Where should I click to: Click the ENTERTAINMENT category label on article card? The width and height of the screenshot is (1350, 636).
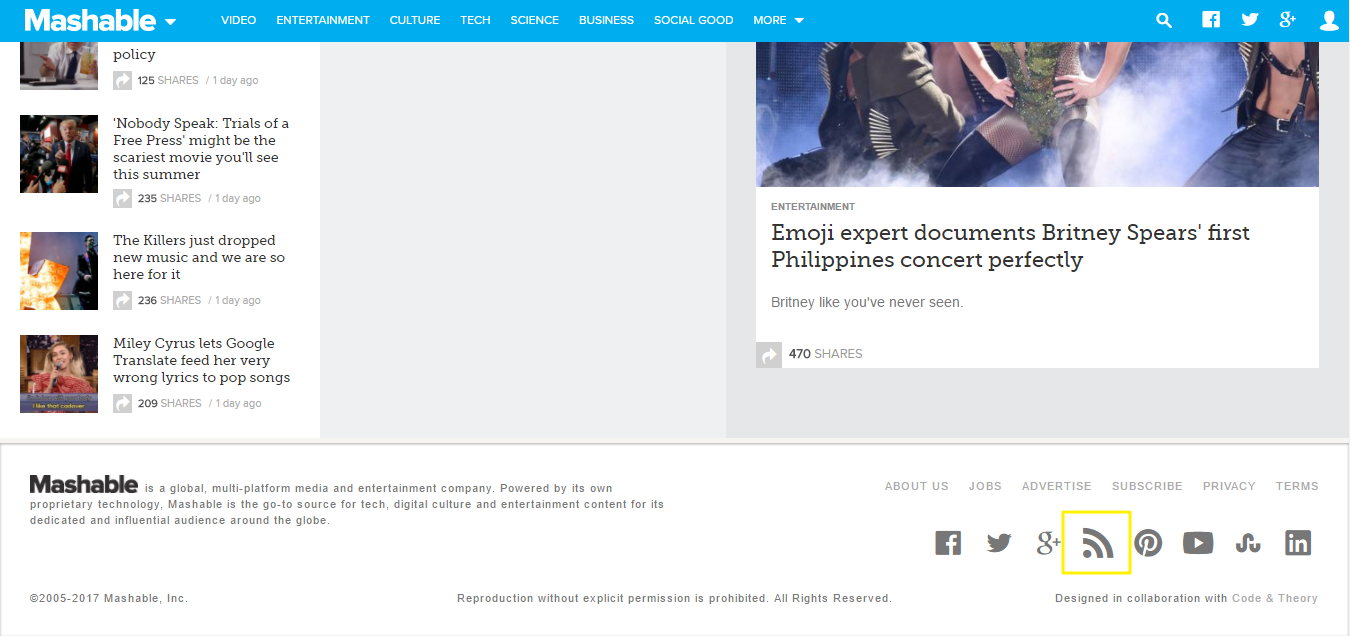[813, 207]
